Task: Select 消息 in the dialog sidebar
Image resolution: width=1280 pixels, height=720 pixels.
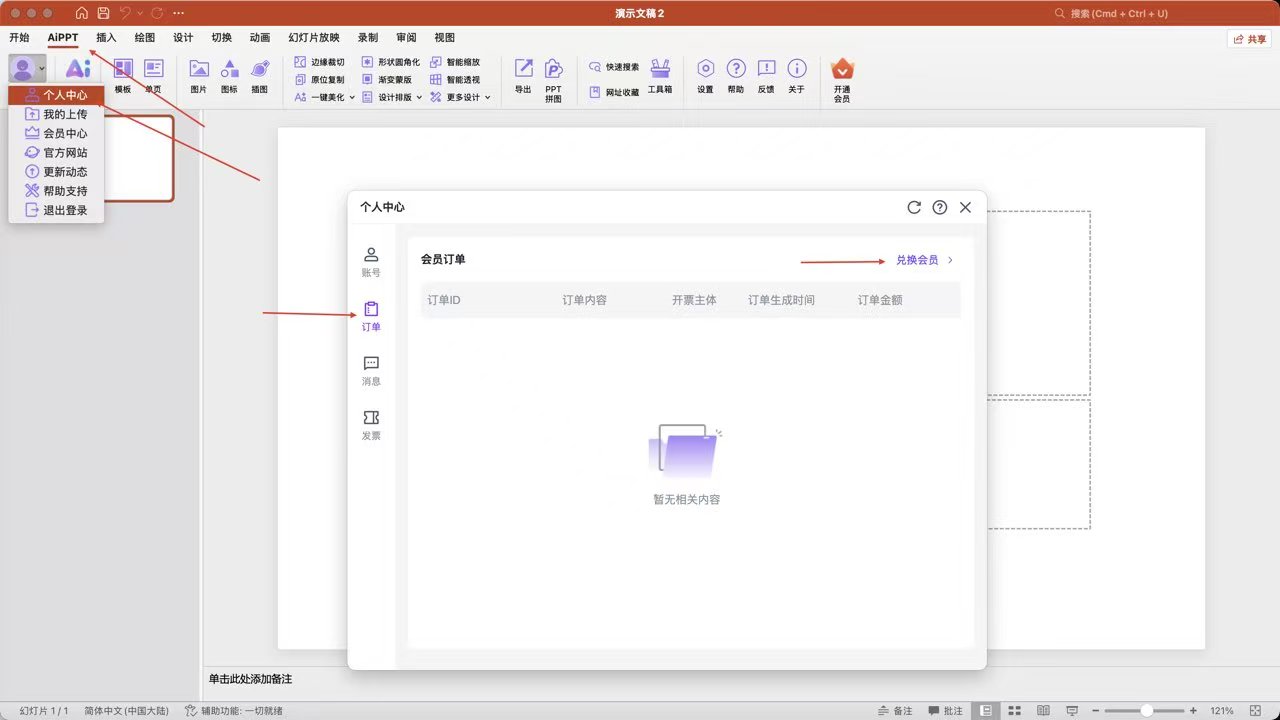Action: click(371, 370)
